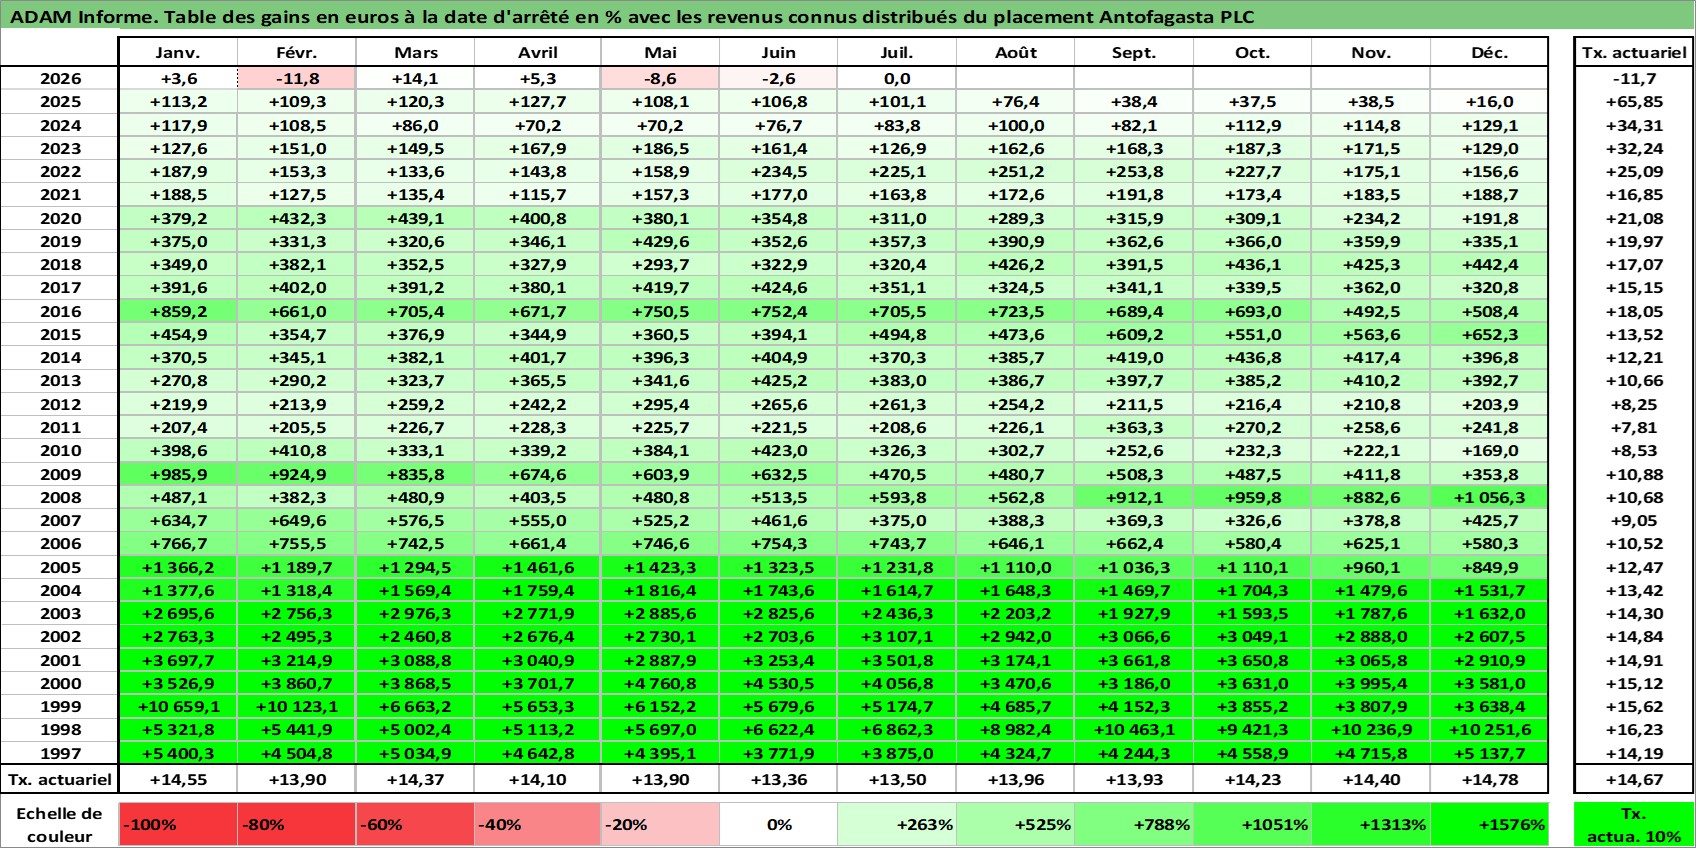The width and height of the screenshot is (1696, 848).
Task: Select the 'Févr.' column header
Action: 297,53
